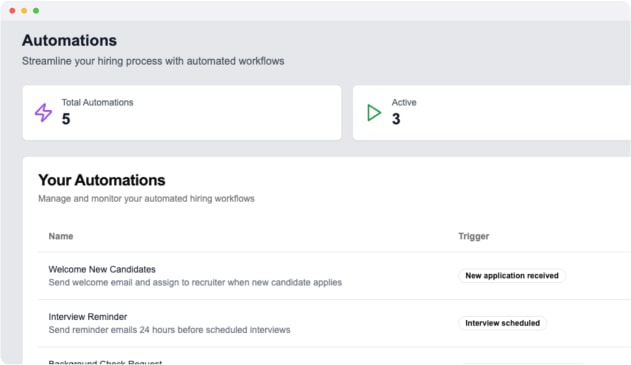
Task: Click the purple lightning bolt icon
Action: [43, 113]
